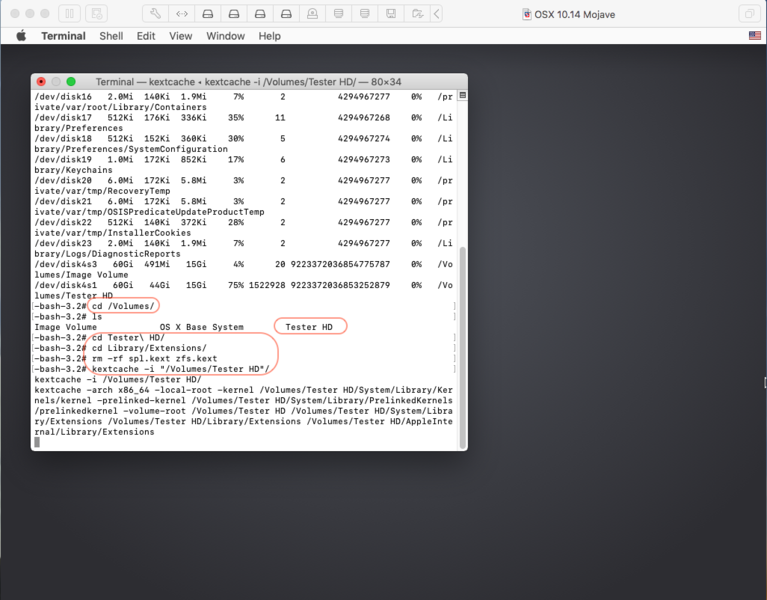Open the Apple menu
The image size is (767, 600).
coord(21,36)
